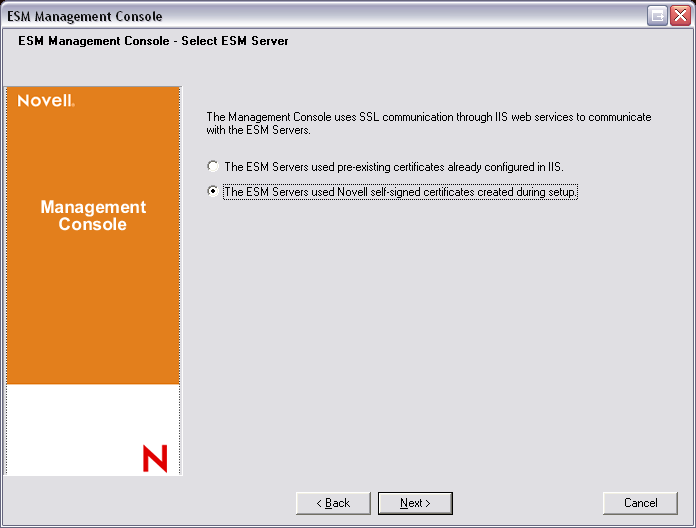Click the SSL communication description paragraph

coord(429,123)
